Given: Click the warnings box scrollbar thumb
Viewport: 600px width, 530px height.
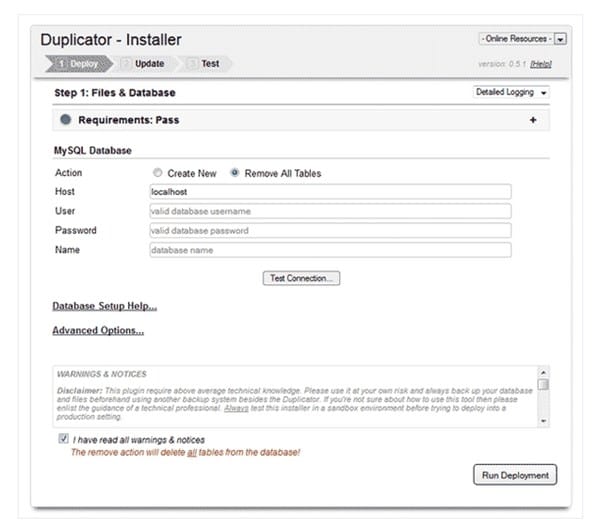Looking at the screenshot, I should 543,384.
